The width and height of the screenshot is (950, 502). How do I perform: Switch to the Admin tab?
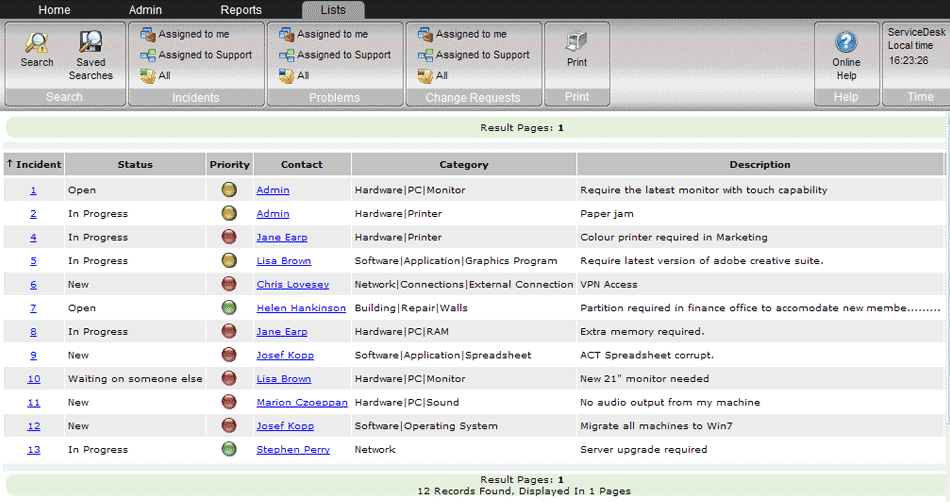pos(145,10)
